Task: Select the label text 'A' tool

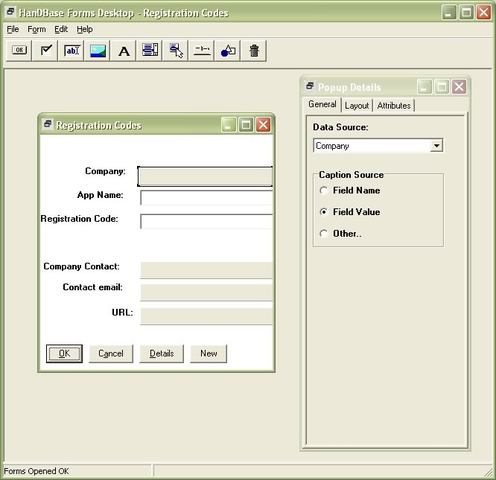Action: point(124,50)
